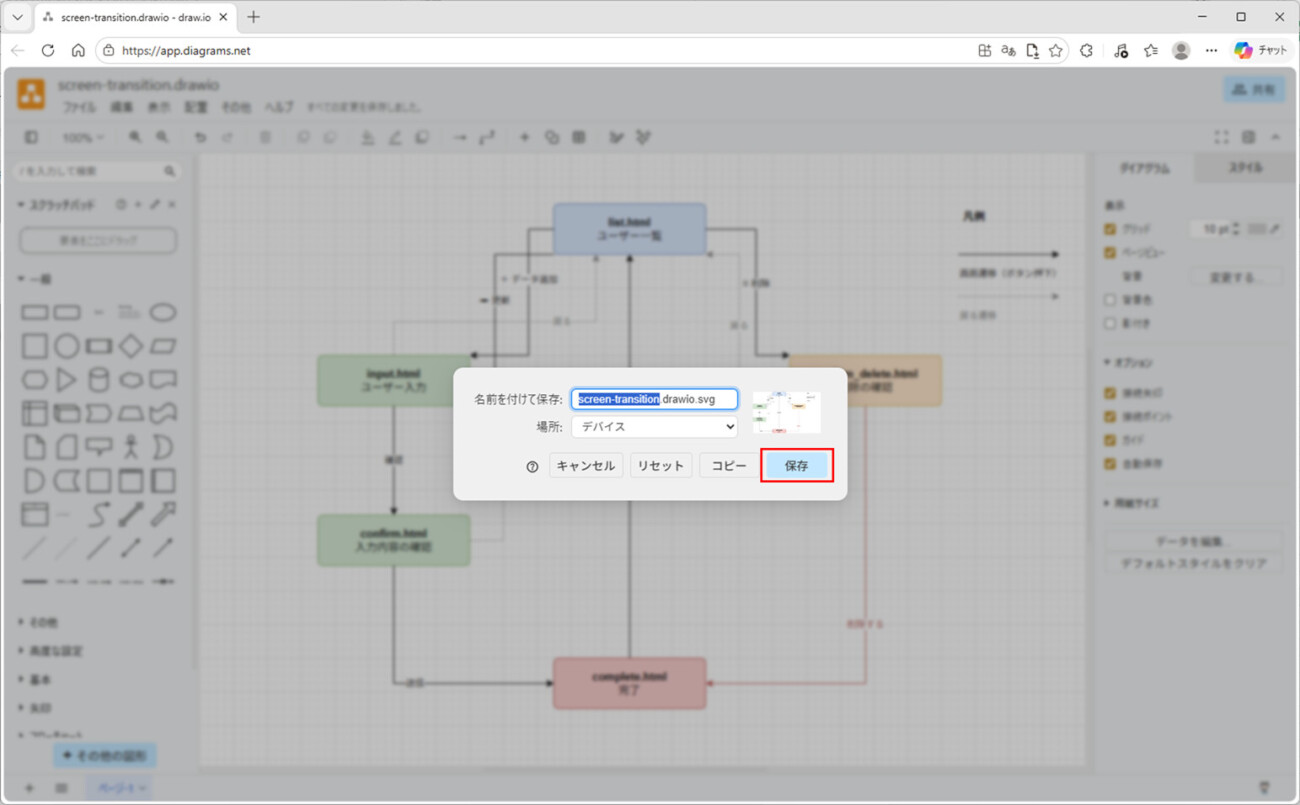Click the filename input field
Screen dimensions: 1300x805
(654, 399)
